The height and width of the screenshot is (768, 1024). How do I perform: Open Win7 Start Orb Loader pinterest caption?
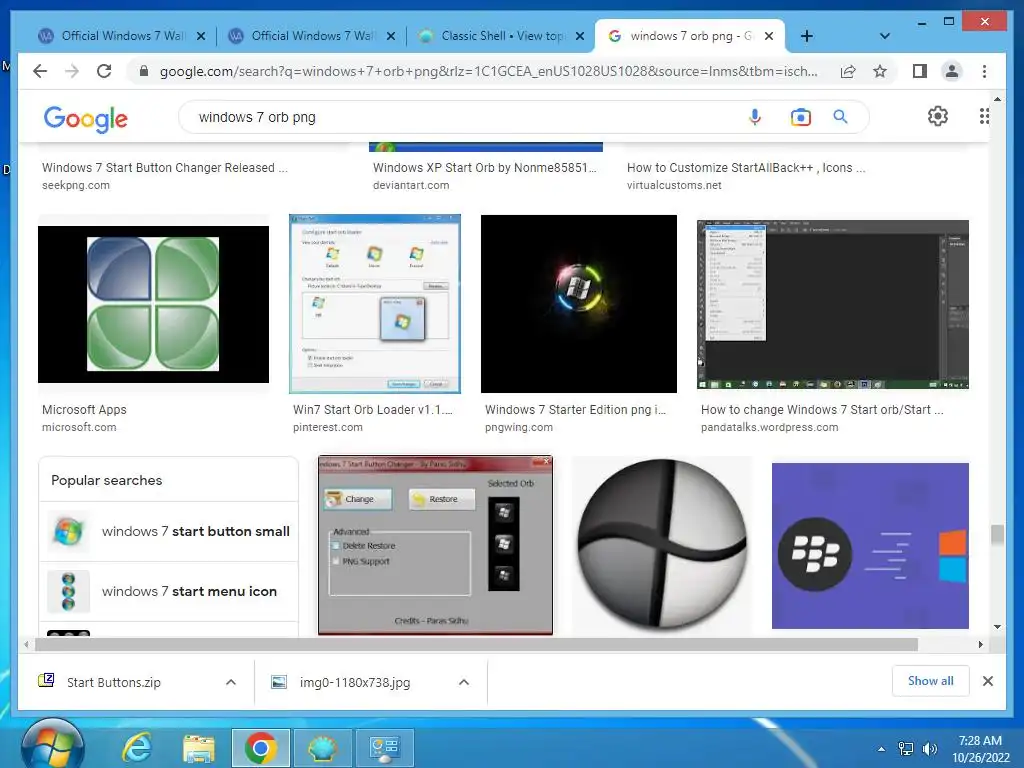point(372,417)
